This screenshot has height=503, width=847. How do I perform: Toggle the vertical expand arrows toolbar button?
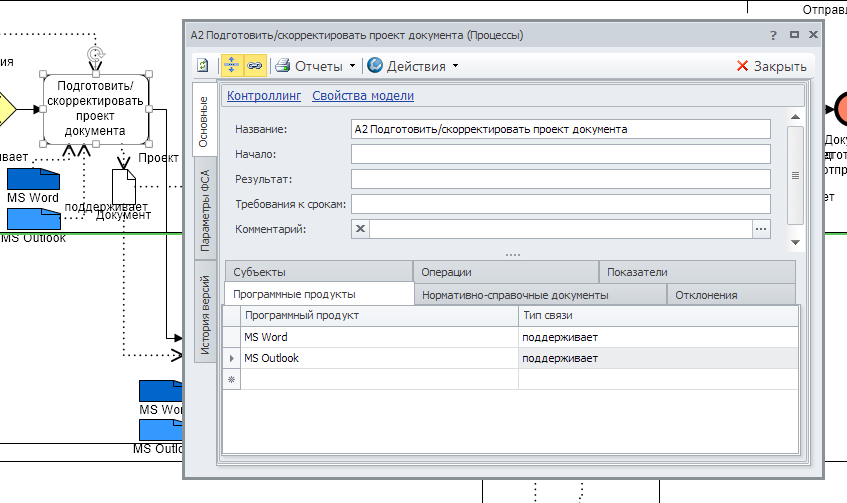click(x=231, y=66)
